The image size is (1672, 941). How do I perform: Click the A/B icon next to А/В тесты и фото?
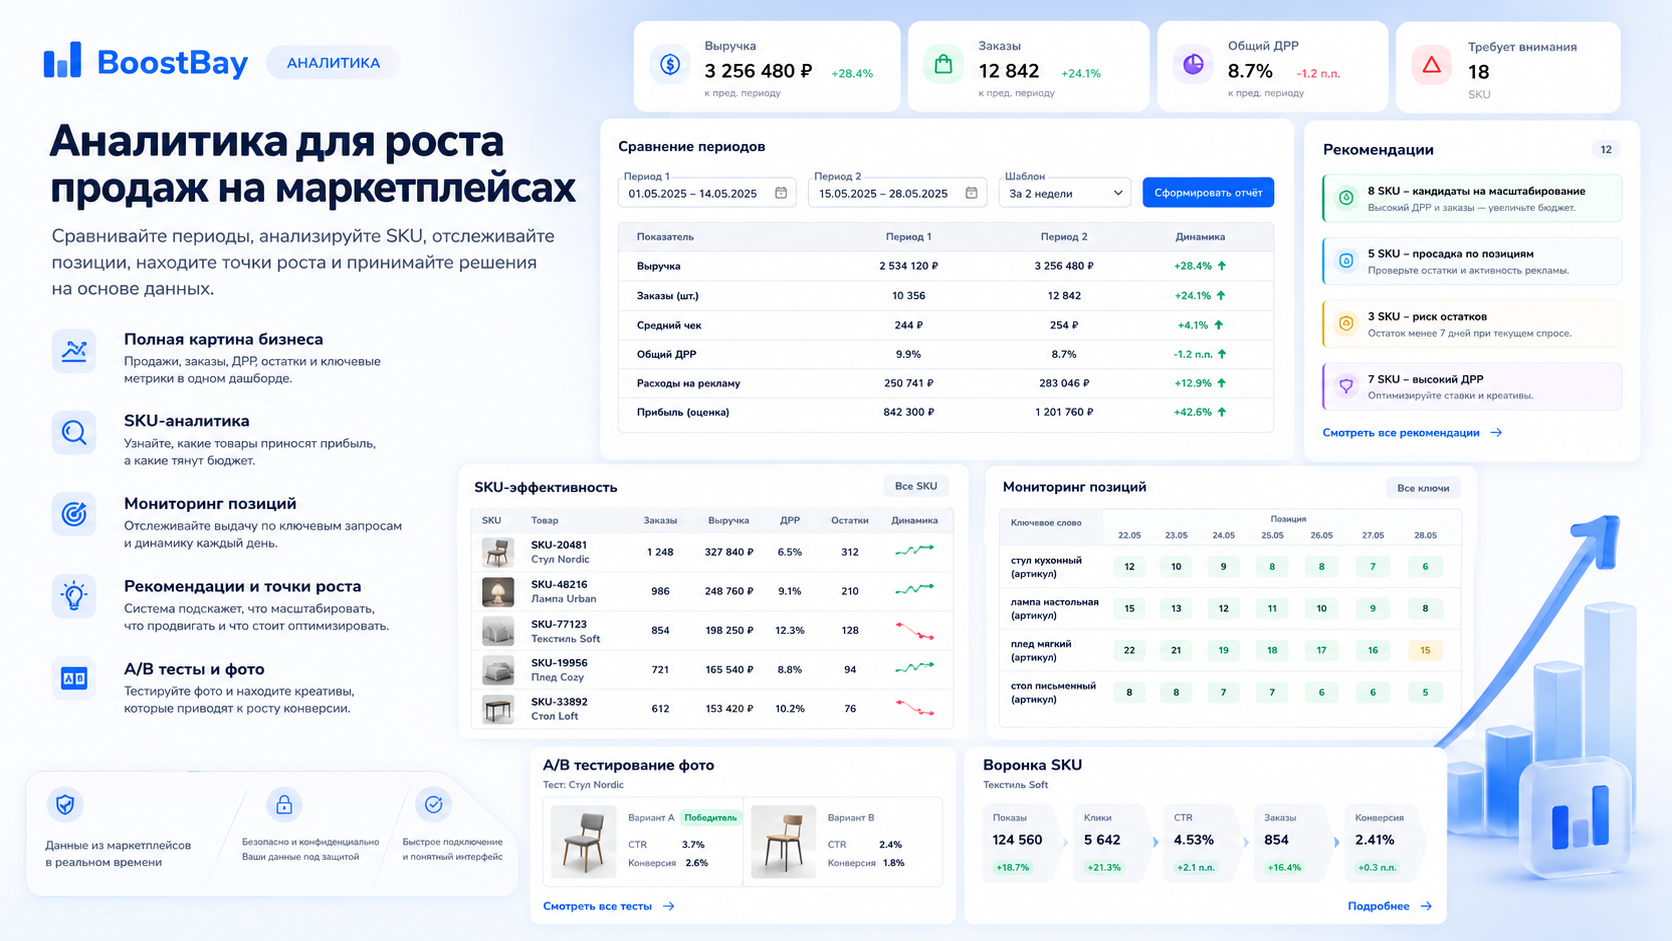(x=74, y=678)
